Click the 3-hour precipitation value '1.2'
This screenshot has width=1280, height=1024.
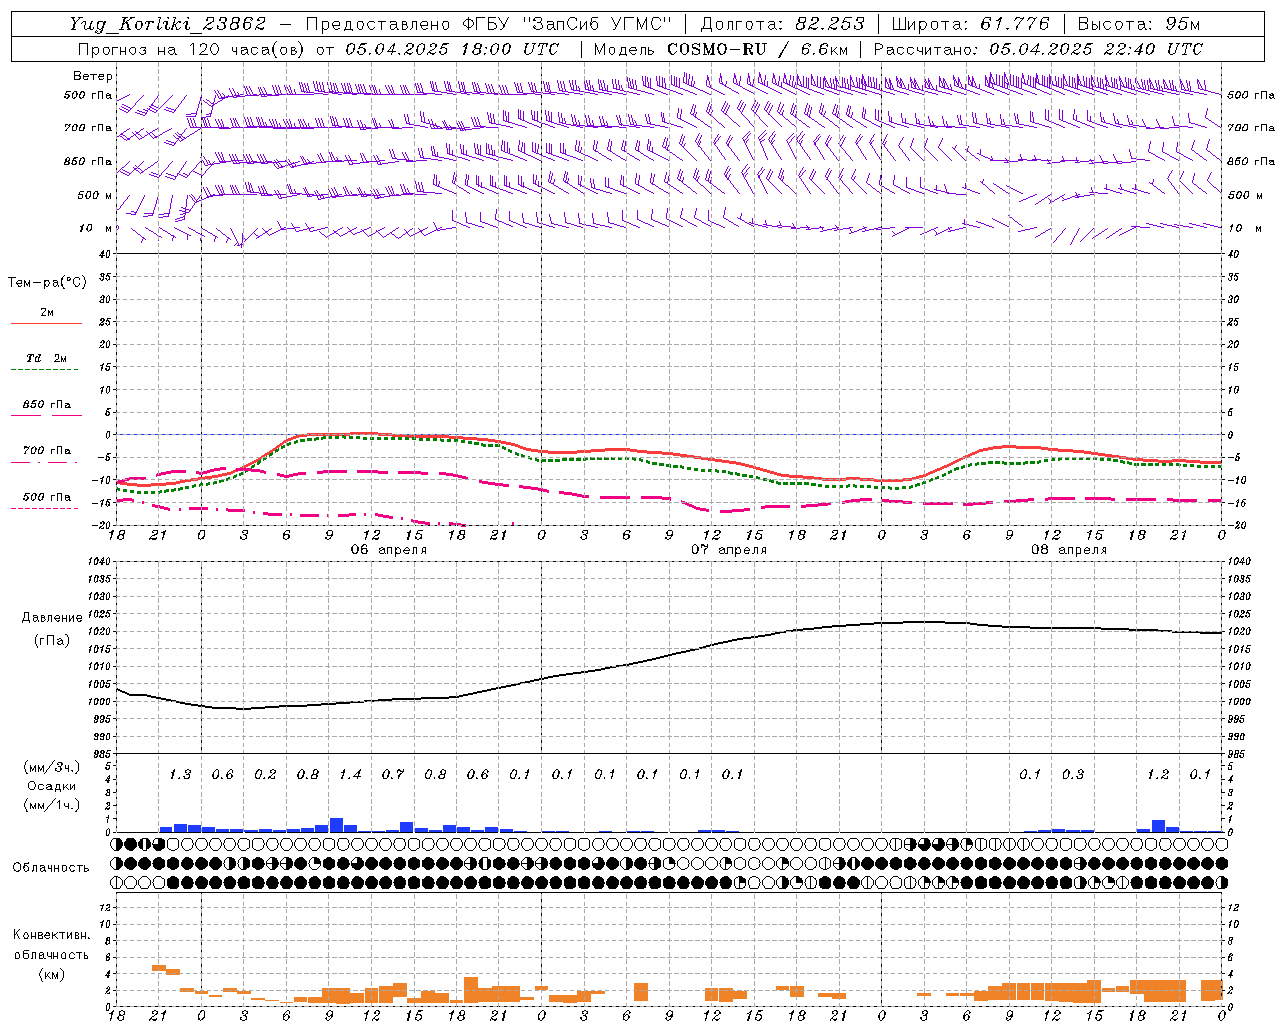pyautogui.click(x=1158, y=774)
